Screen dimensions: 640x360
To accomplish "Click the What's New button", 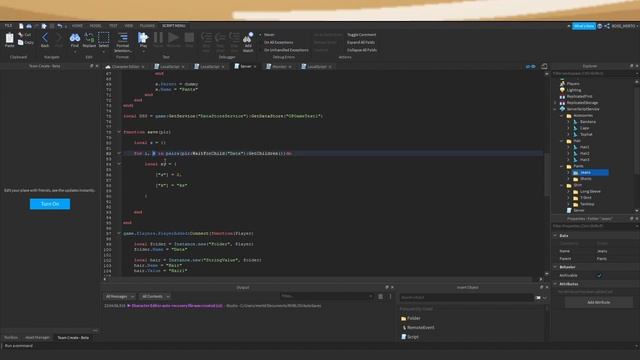I will pyautogui.click(x=584, y=26).
